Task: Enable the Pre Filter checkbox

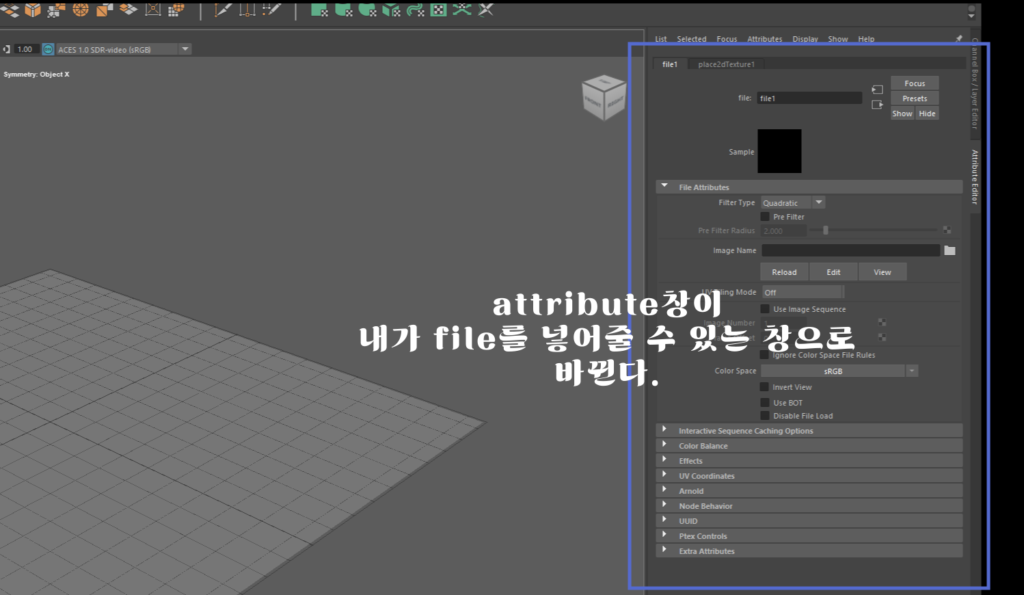Action: [x=765, y=217]
